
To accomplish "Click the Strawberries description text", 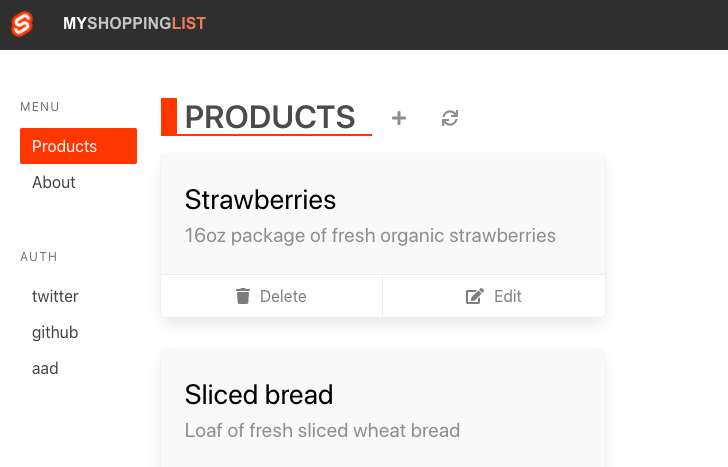I will tap(370, 236).
